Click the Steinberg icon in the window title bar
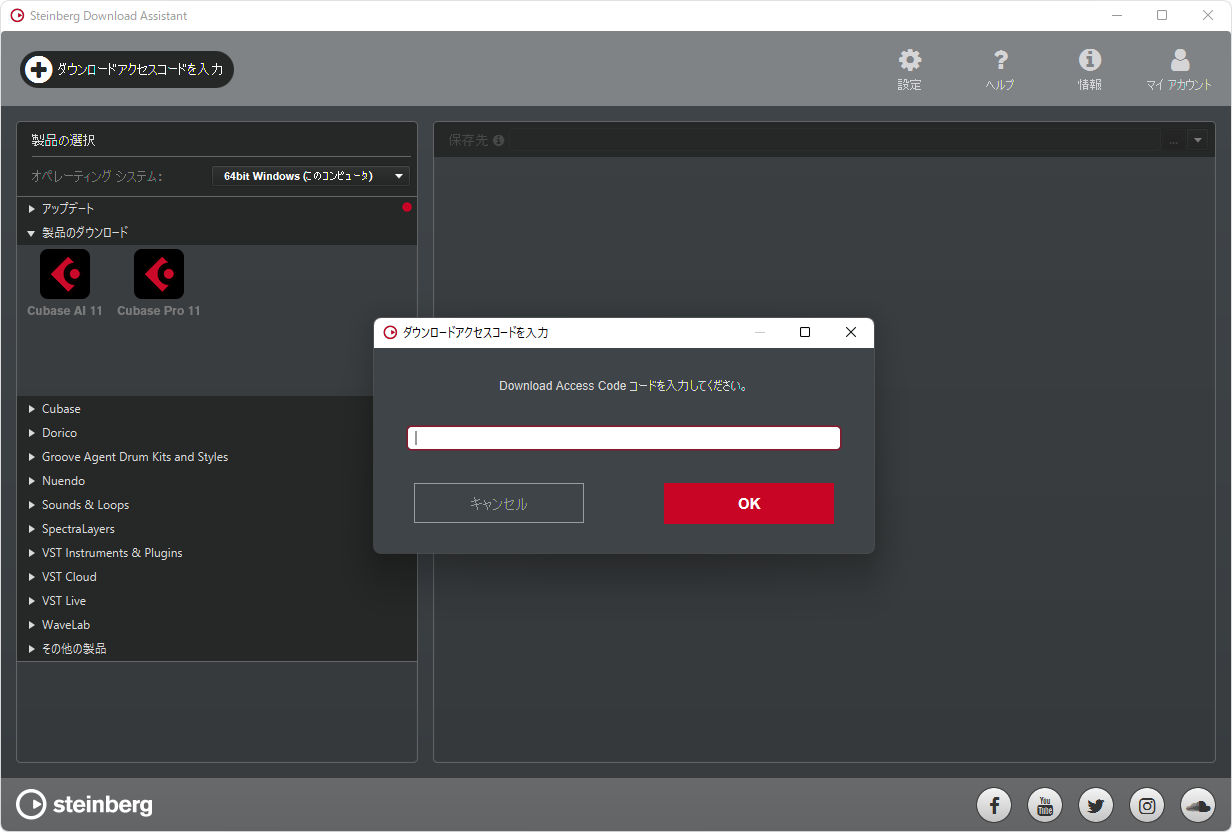This screenshot has height=832, width=1232. click(17, 15)
